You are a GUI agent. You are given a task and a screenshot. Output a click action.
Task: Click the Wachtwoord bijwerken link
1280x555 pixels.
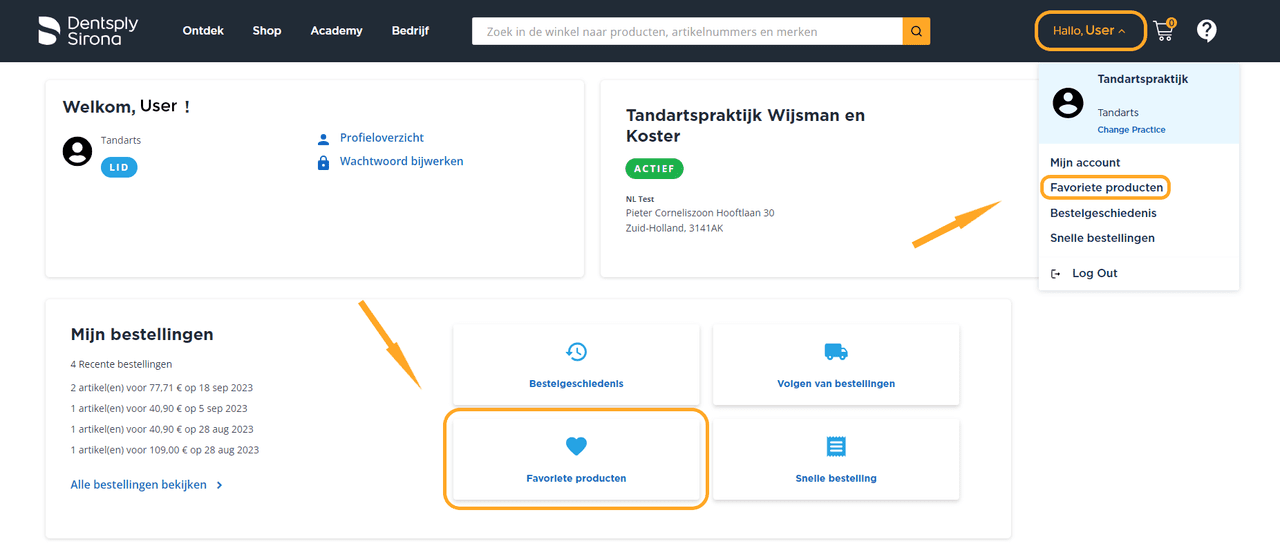coord(401,161)
